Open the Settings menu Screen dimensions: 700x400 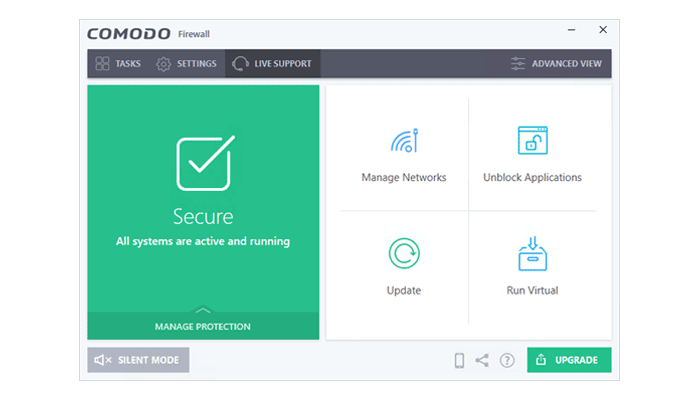[x=186, y=64]
